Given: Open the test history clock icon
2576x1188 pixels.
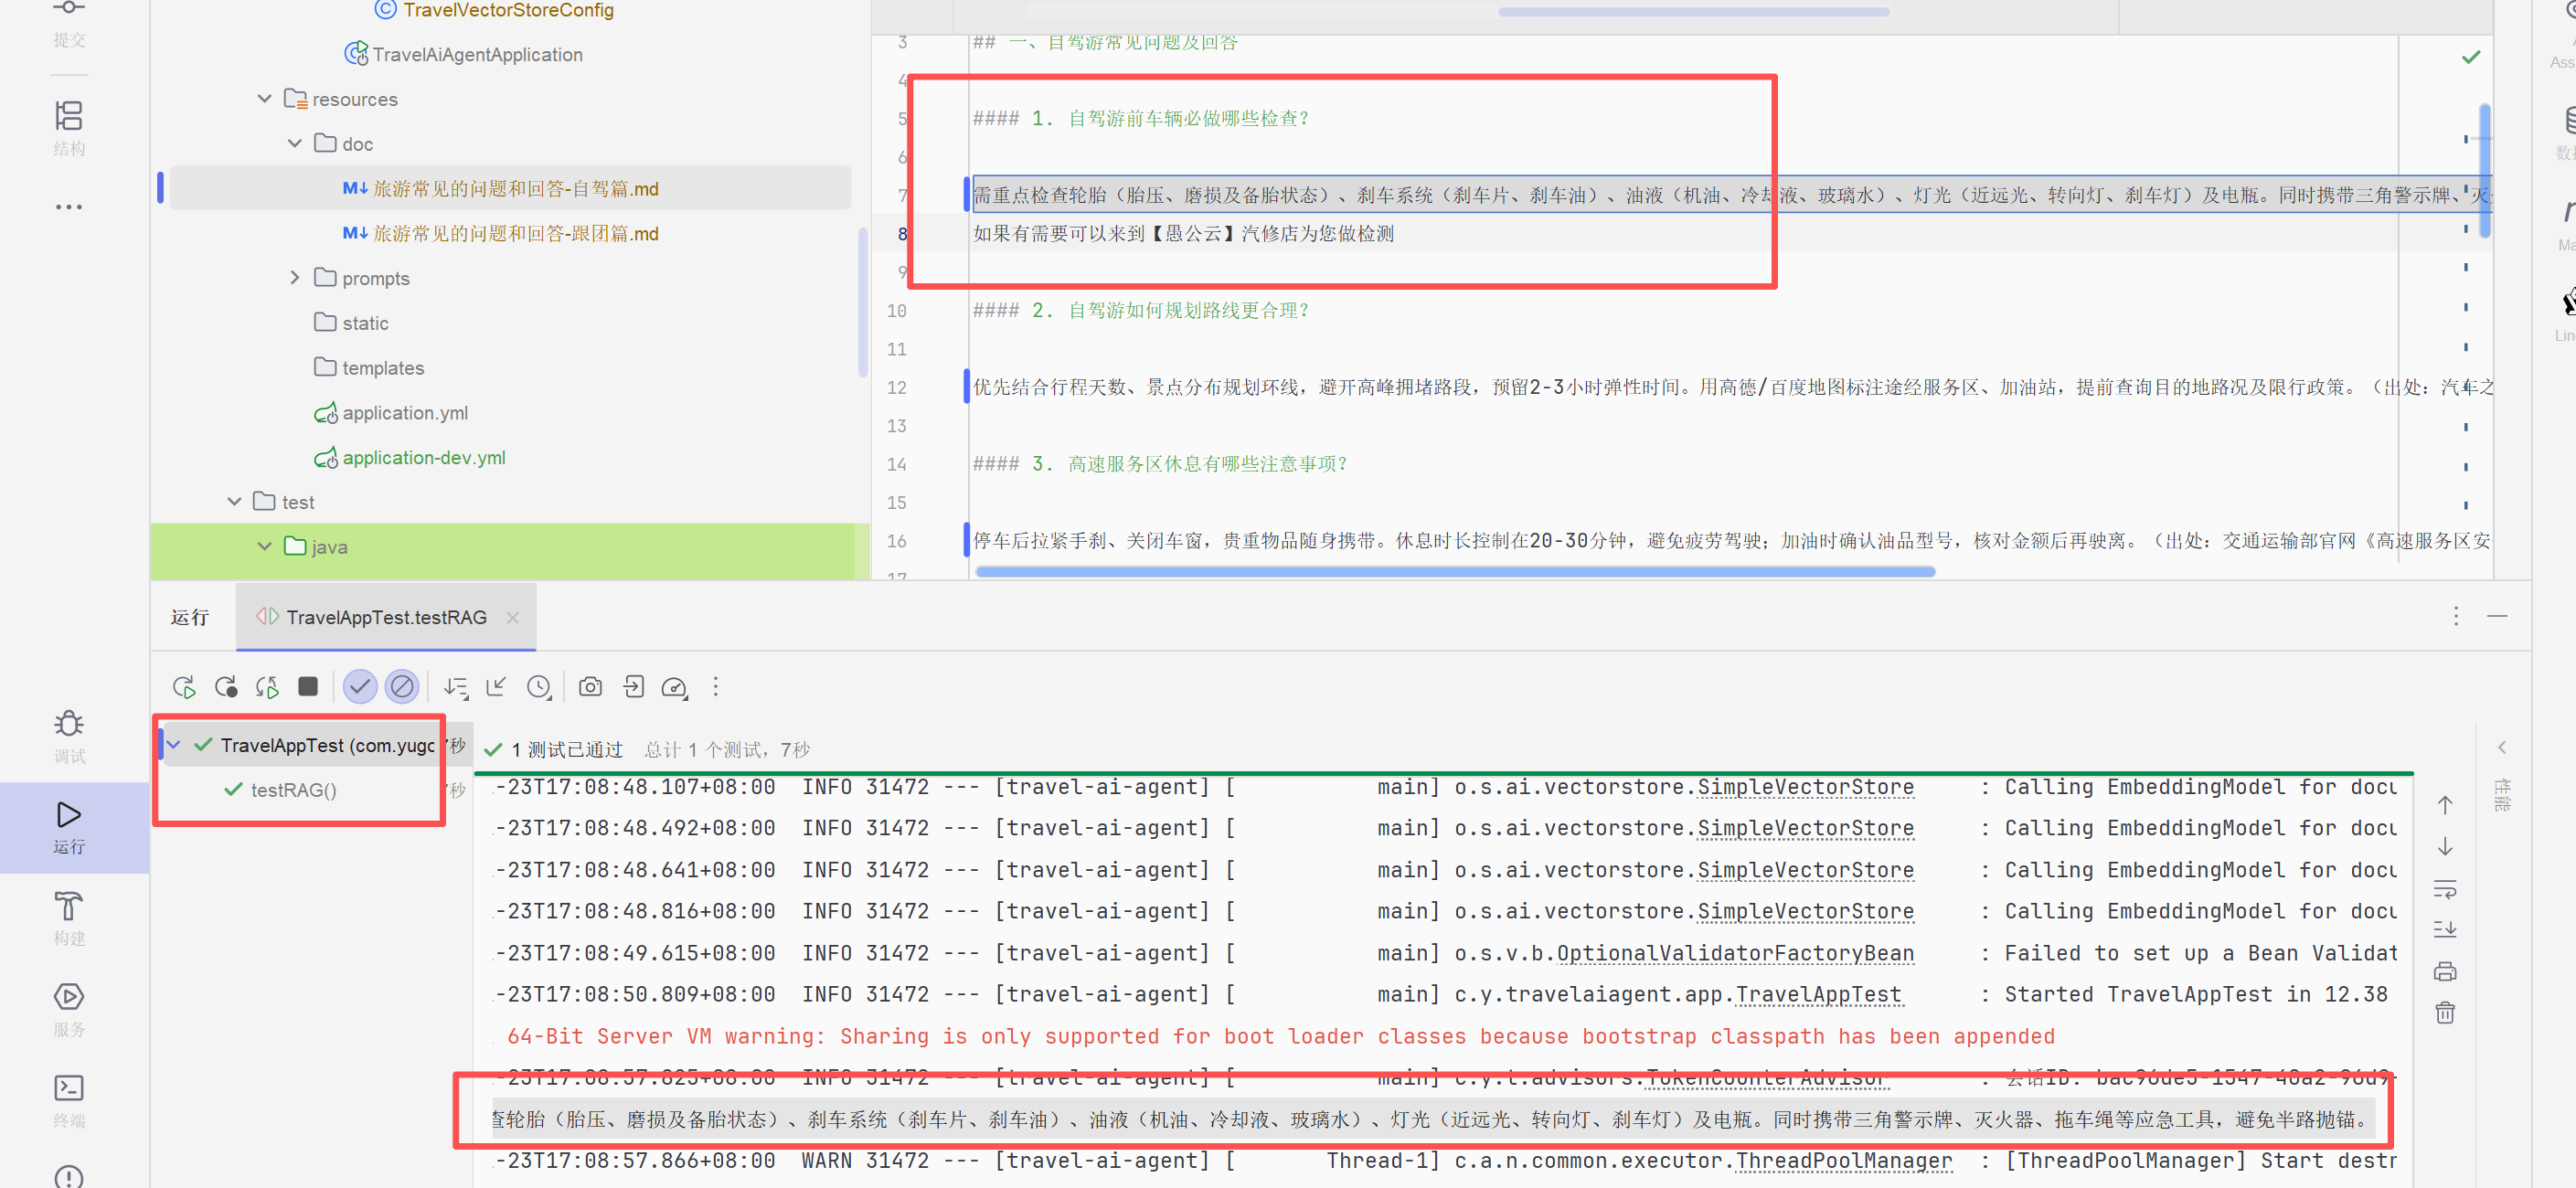Looking at the screenshot, I should [539, 687].
